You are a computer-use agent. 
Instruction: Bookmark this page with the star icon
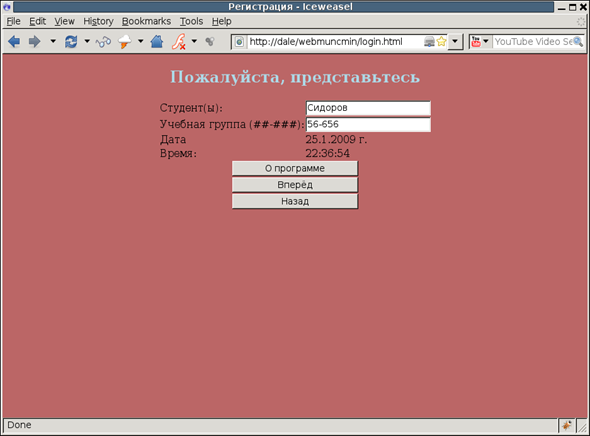coord(441,41)
